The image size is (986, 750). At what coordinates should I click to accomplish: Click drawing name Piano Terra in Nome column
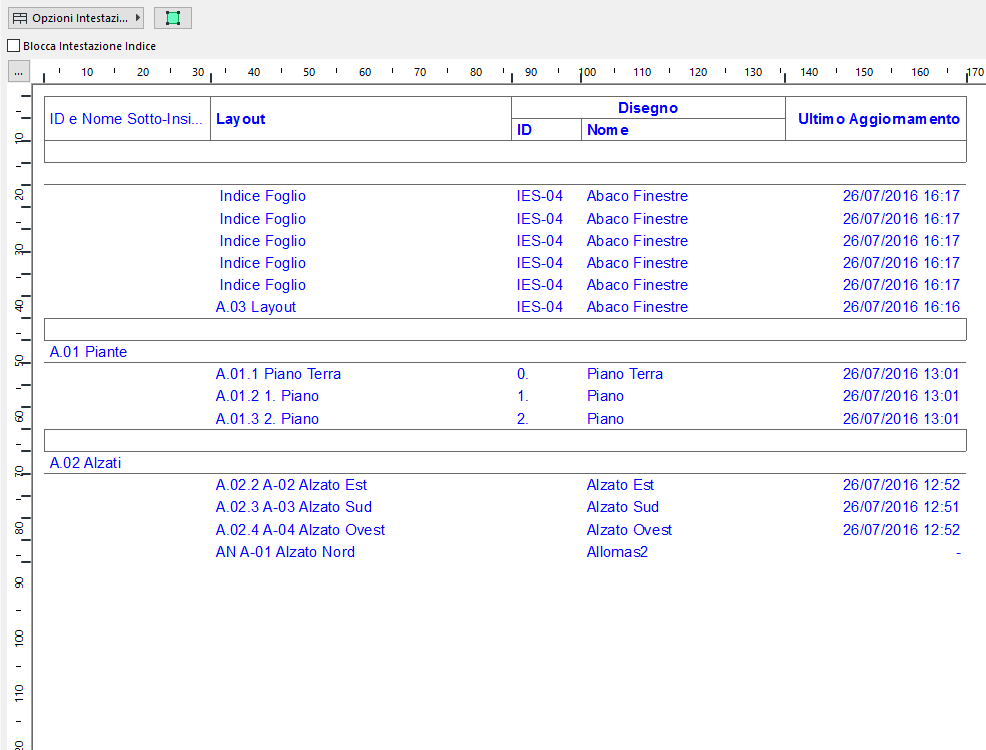tap(624, 374)
